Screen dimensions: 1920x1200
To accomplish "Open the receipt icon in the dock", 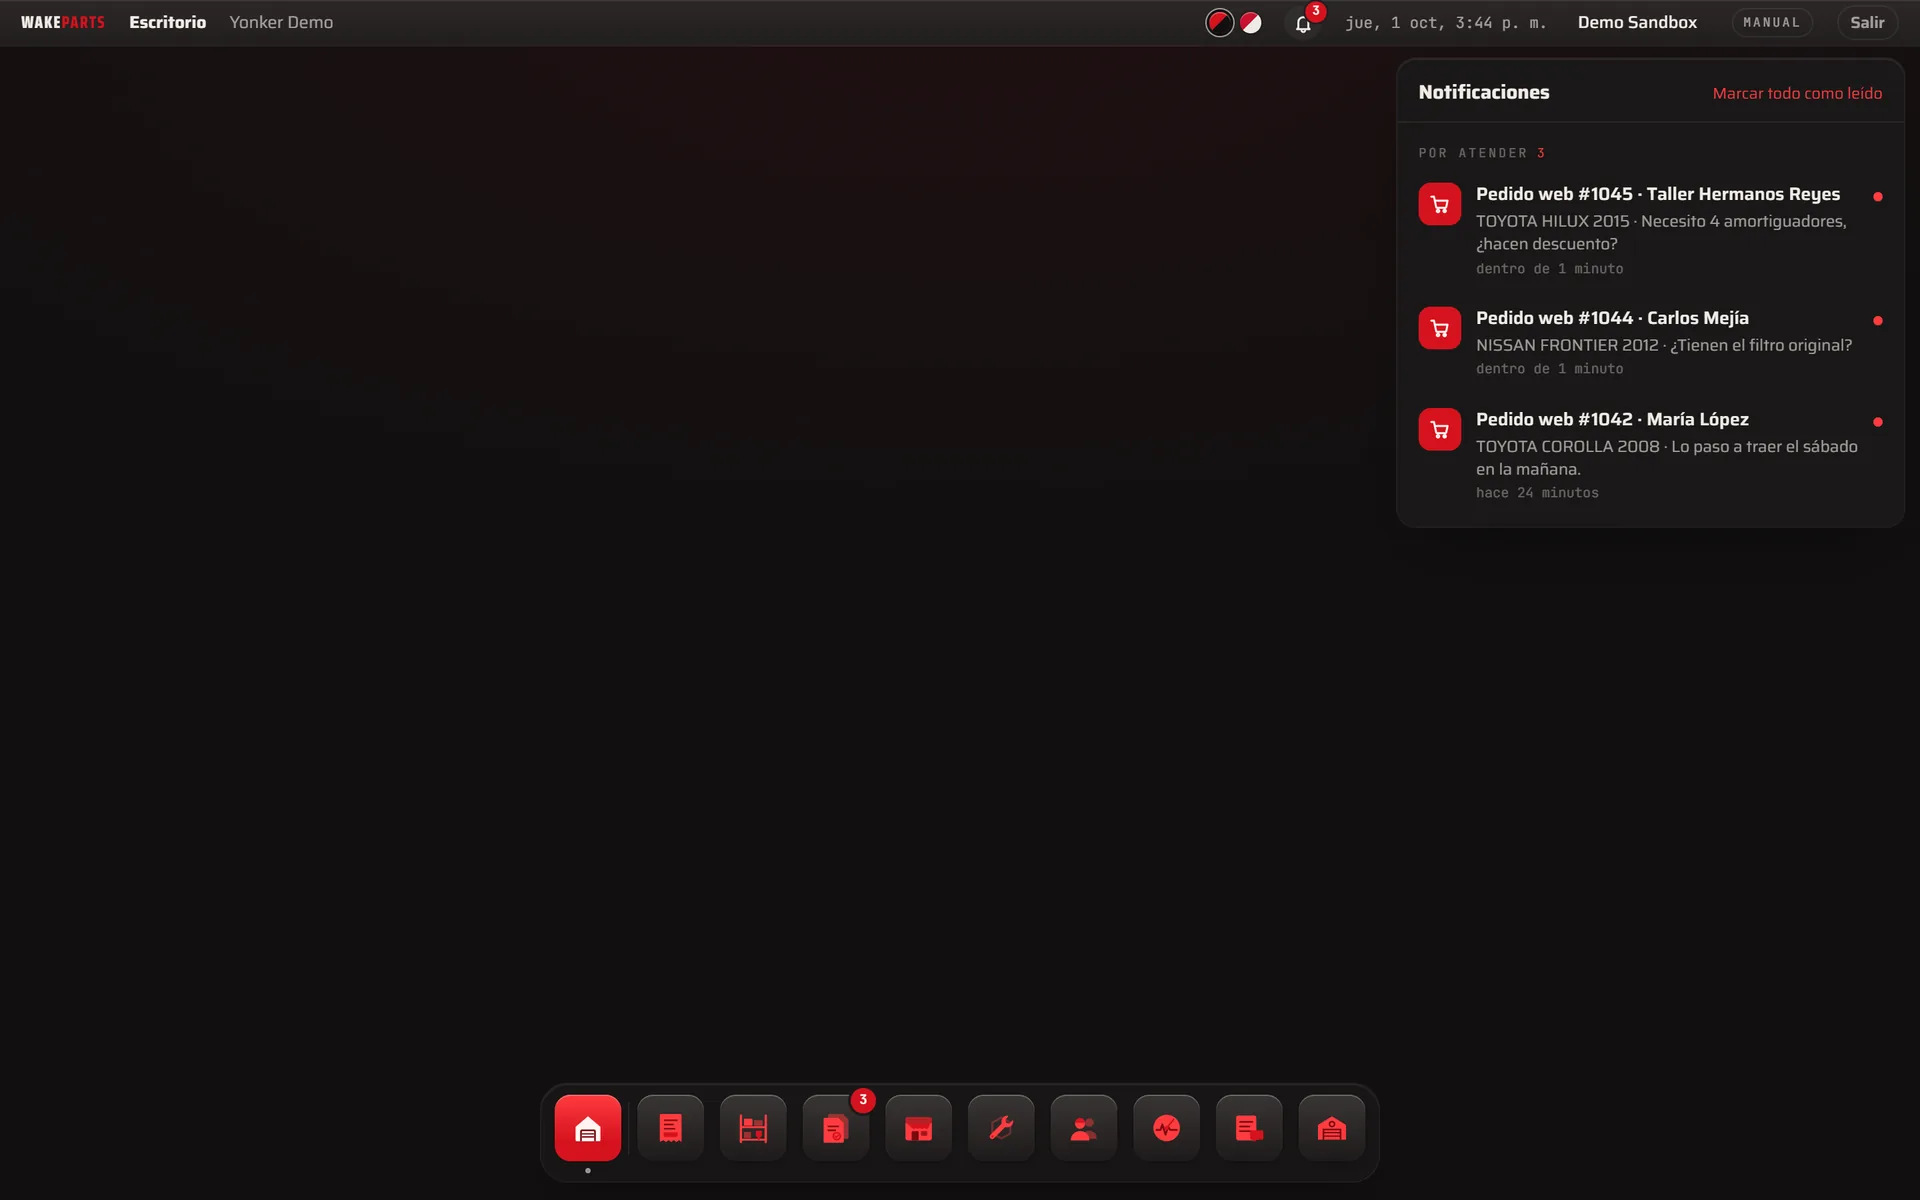I will [671, 1128].
